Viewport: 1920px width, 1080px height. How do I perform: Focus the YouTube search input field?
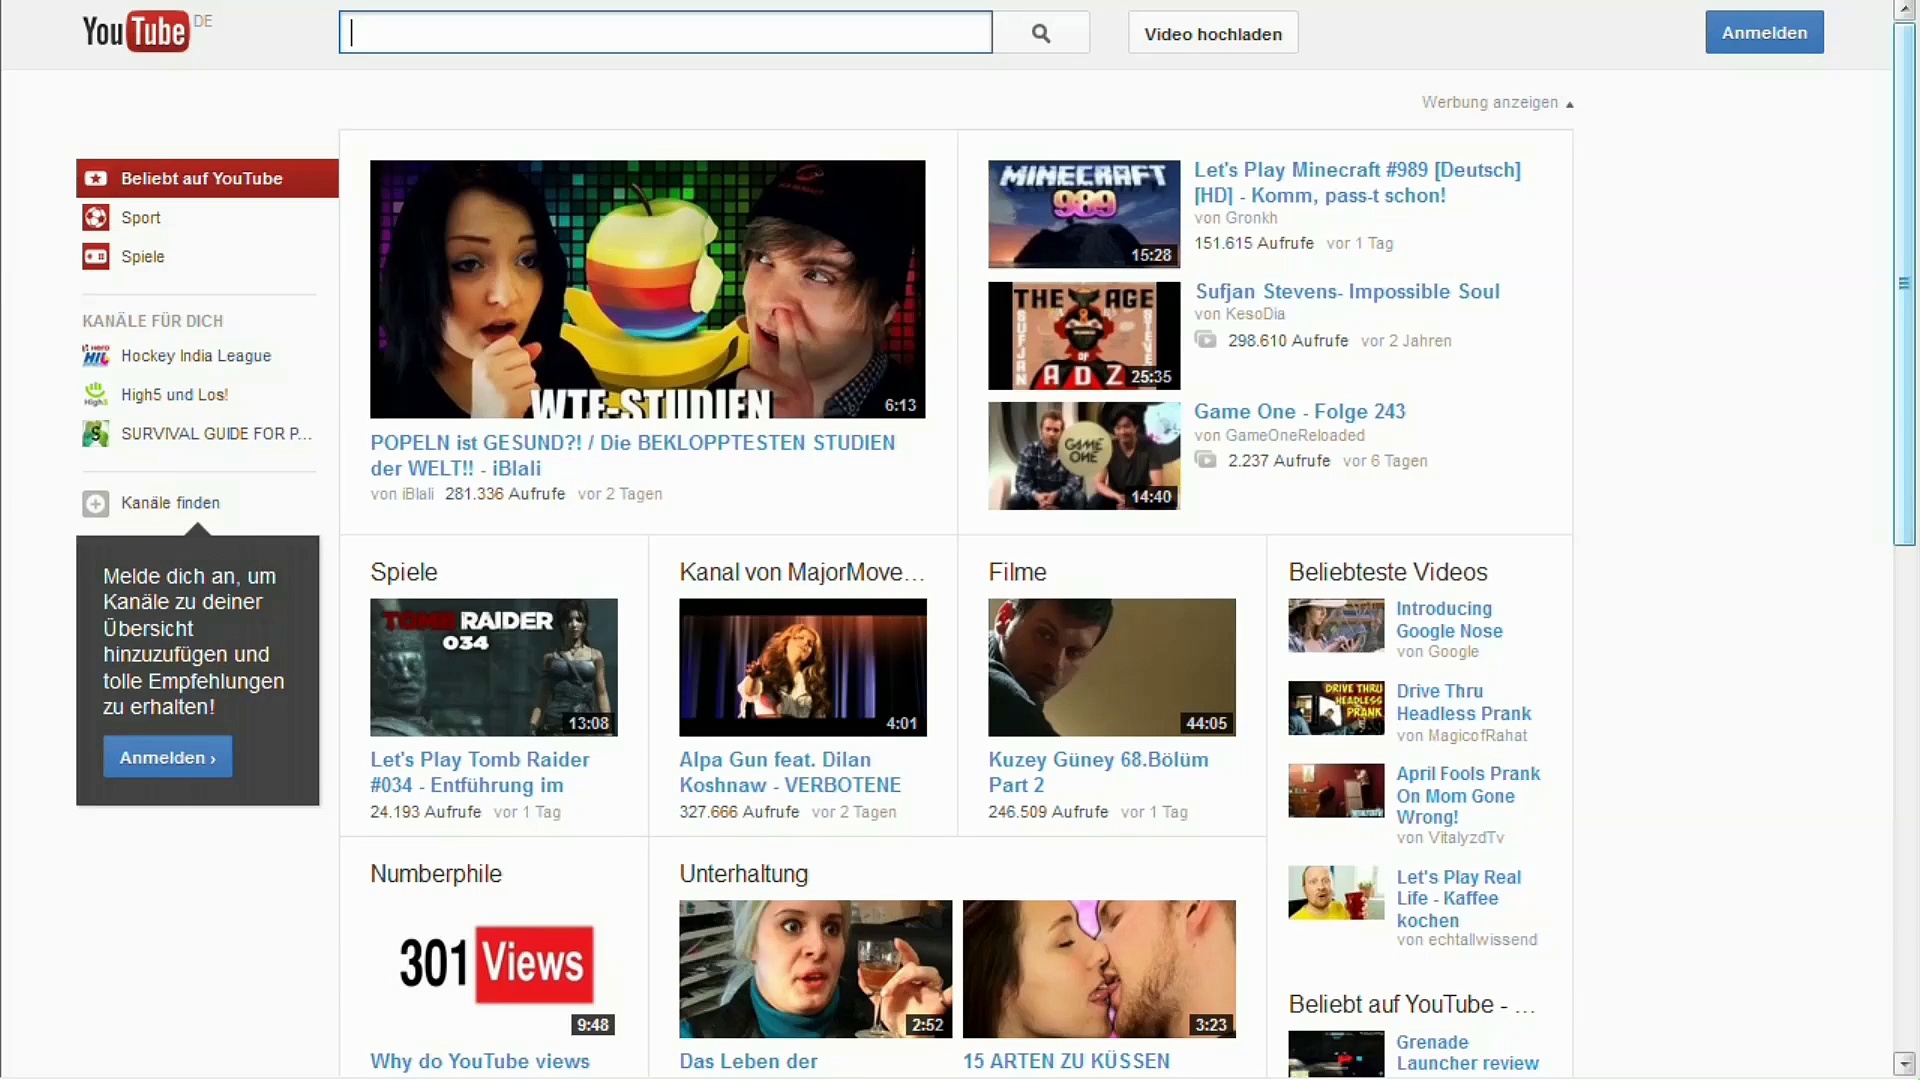pyautogui.click(x=665, y=33)
